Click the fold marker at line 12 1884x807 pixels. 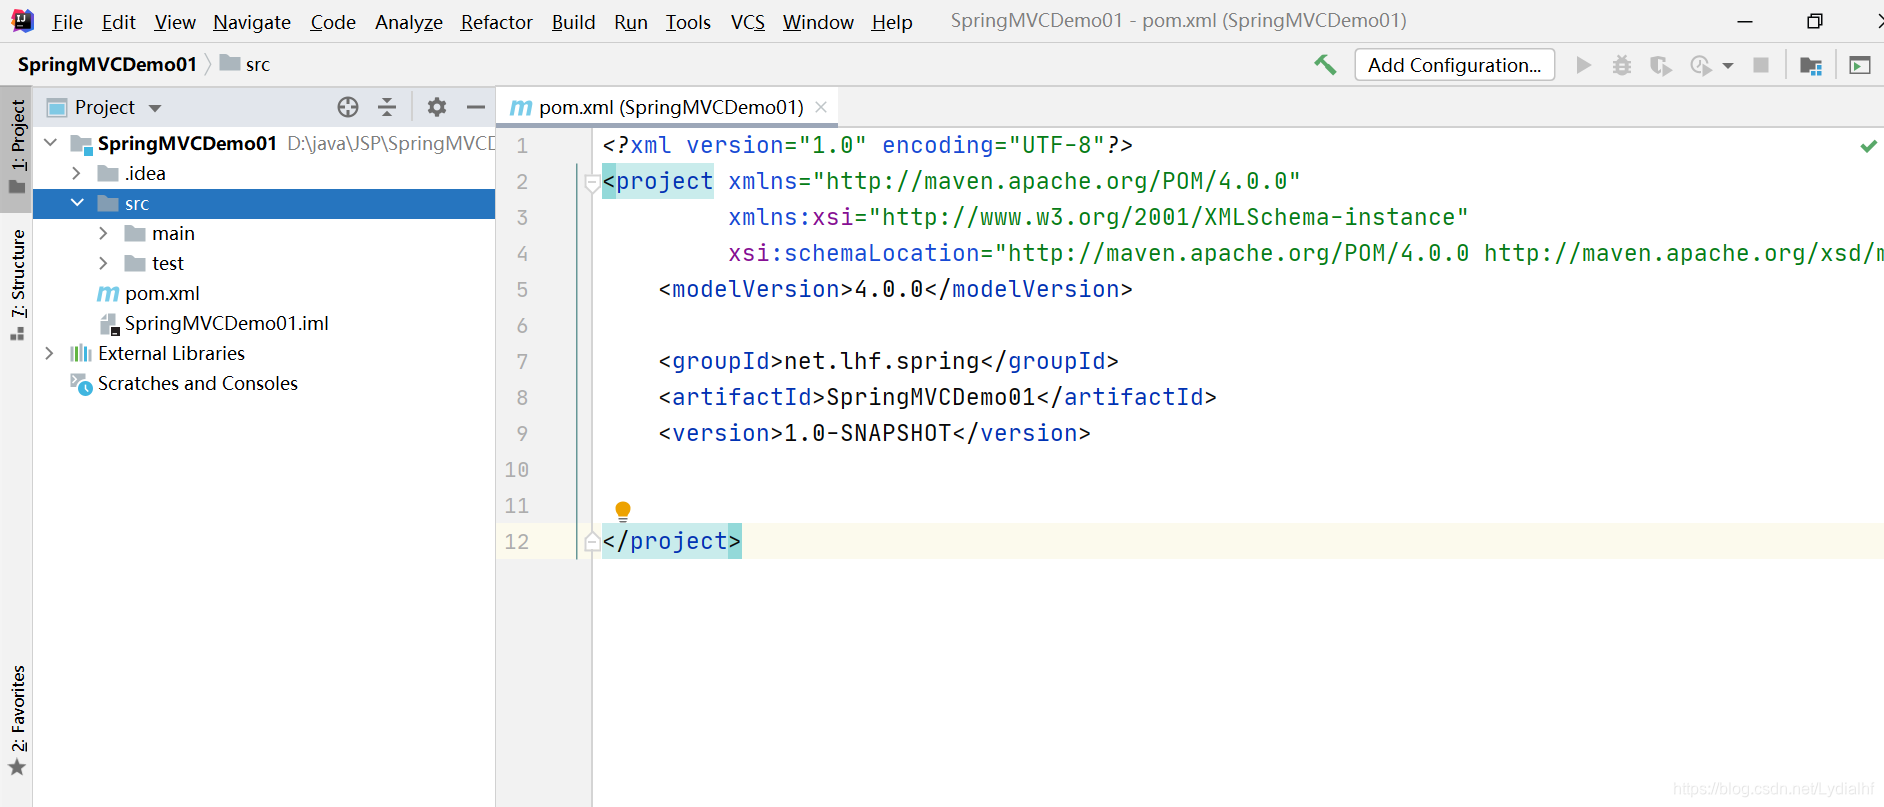pyautogui.click(x=591, y=542)
